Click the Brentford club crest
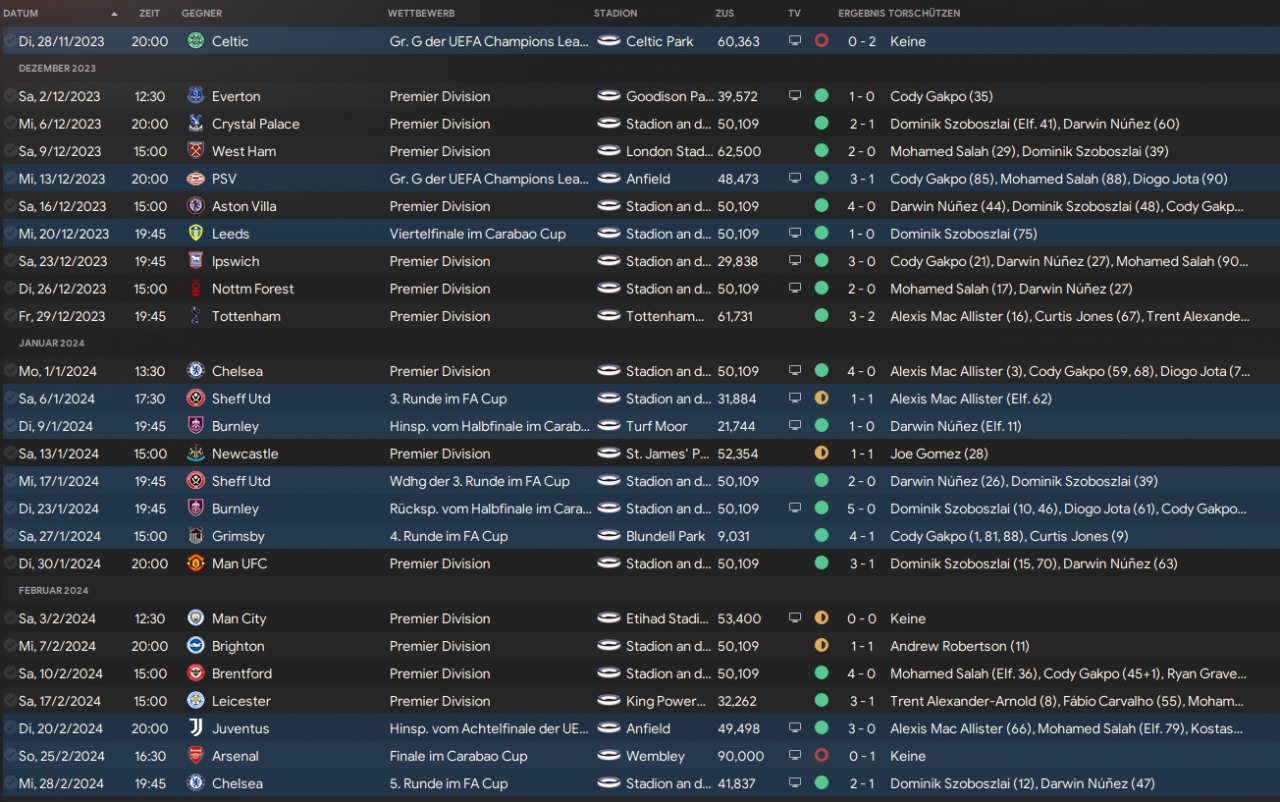Viewport: 1280px width, 802px height. click(195, 674)
